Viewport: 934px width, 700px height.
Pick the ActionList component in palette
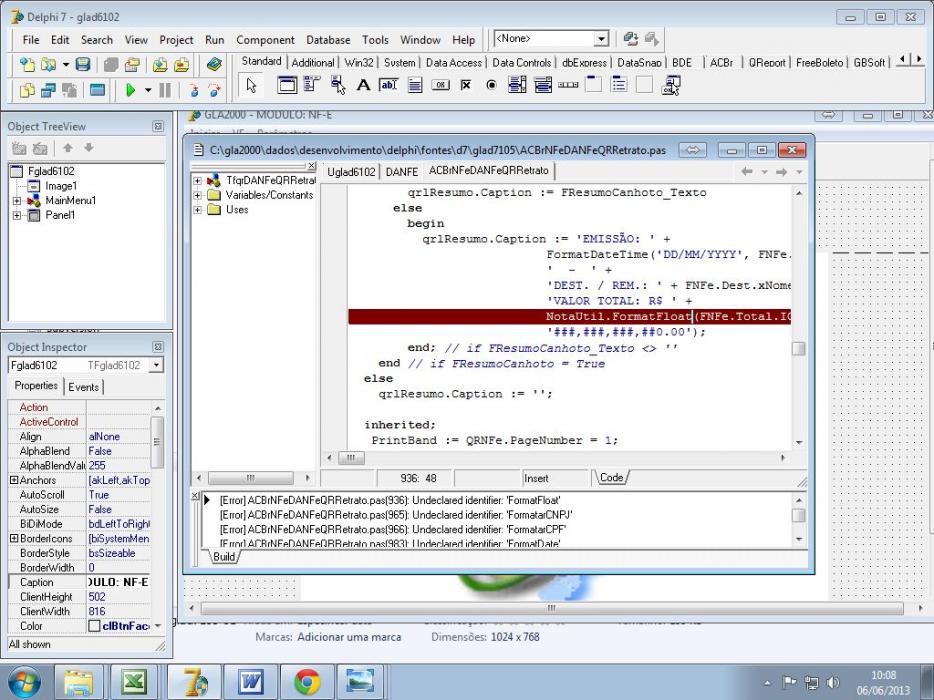click(671, 85)
